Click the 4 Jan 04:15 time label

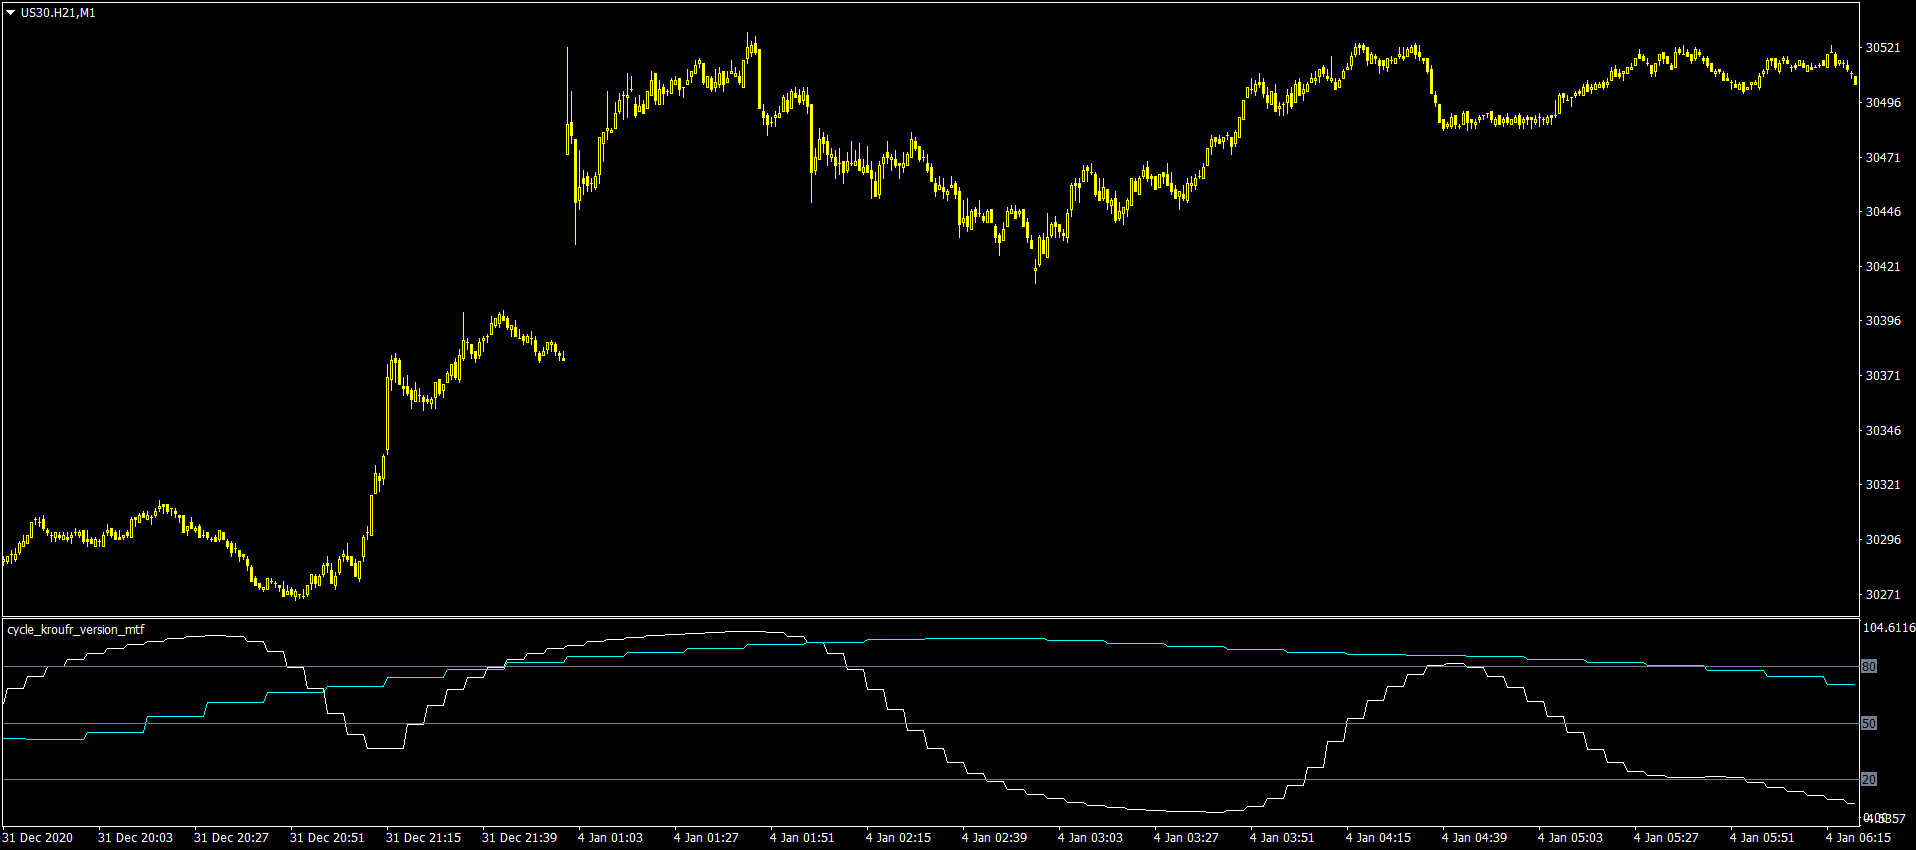click(x=1378, y=838)
